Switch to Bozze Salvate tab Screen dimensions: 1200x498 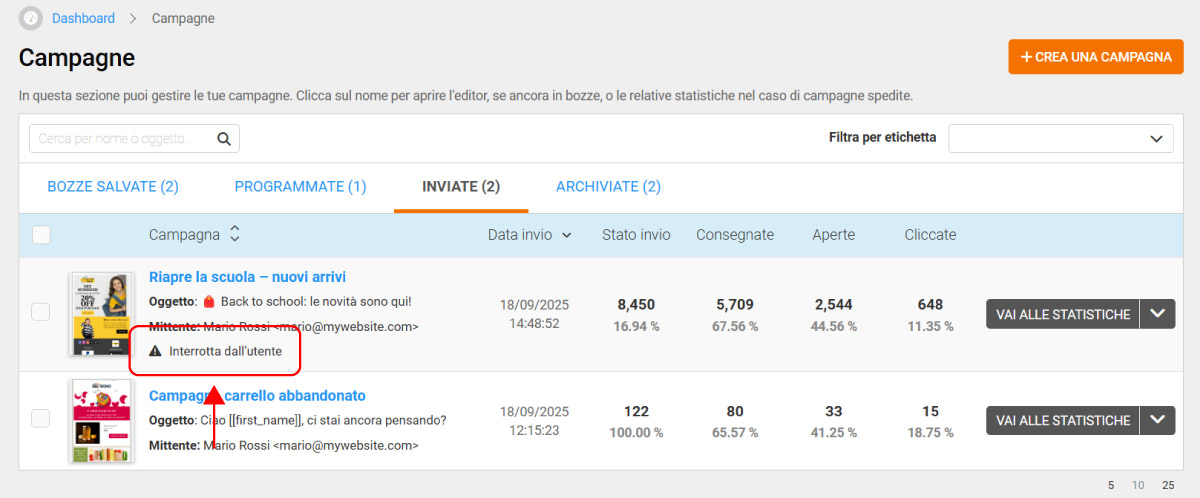tap(113, 187)
